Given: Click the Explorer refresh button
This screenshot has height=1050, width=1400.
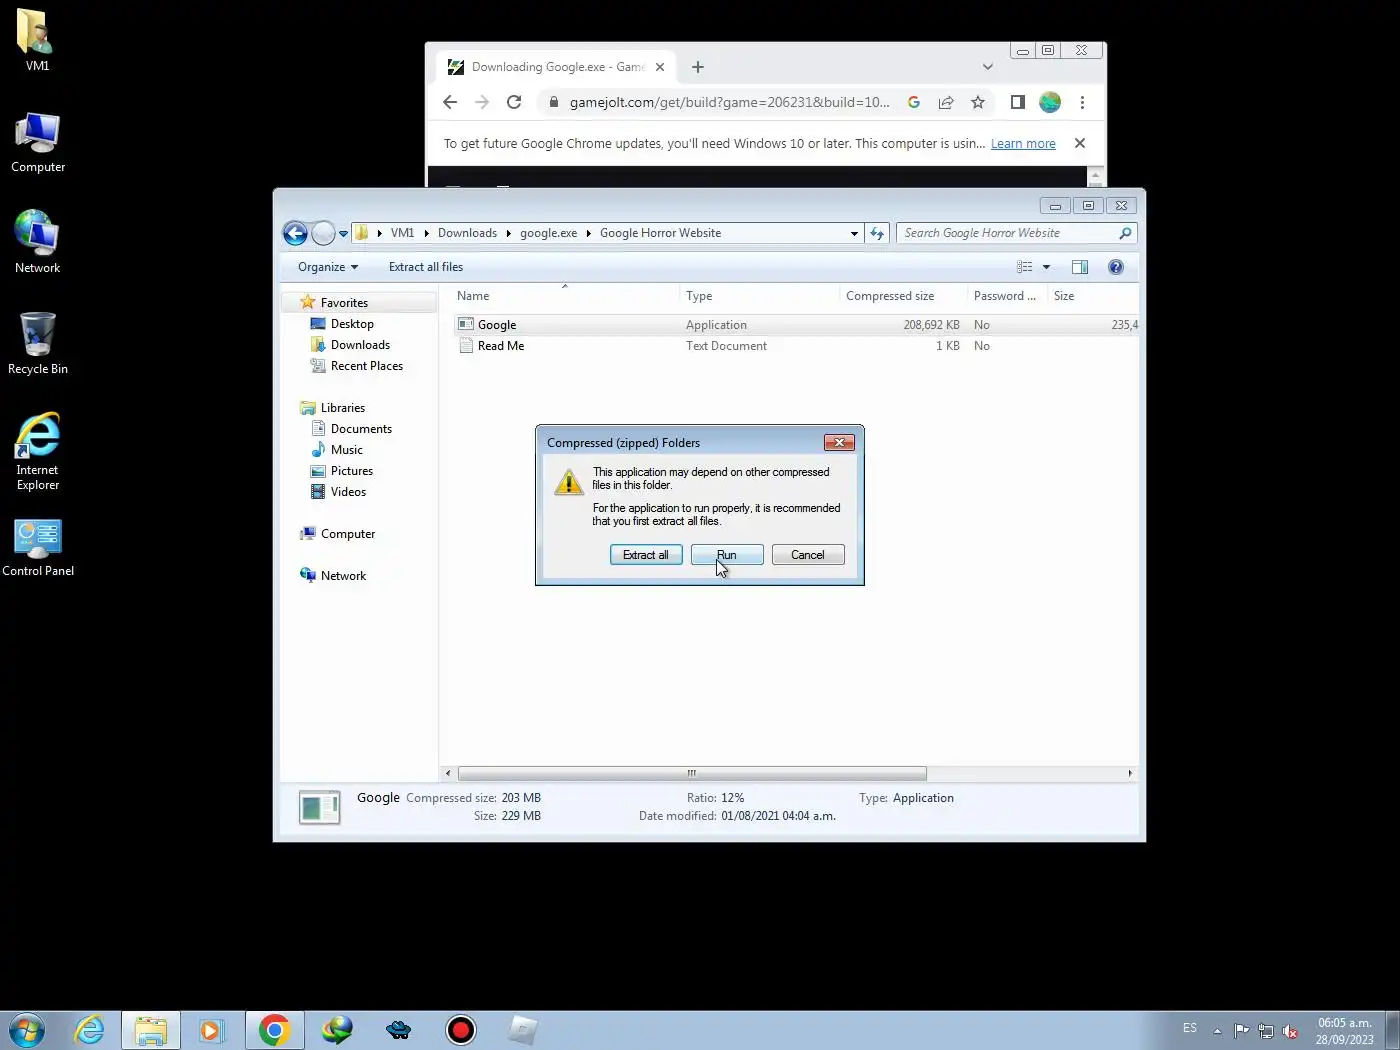Looking at the screenshot, I should [x=877, y=233].
